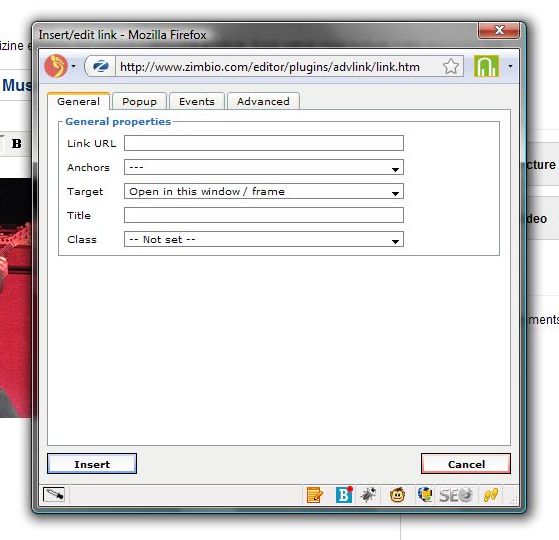Click the SEO status bar icon

pos(456,495)
